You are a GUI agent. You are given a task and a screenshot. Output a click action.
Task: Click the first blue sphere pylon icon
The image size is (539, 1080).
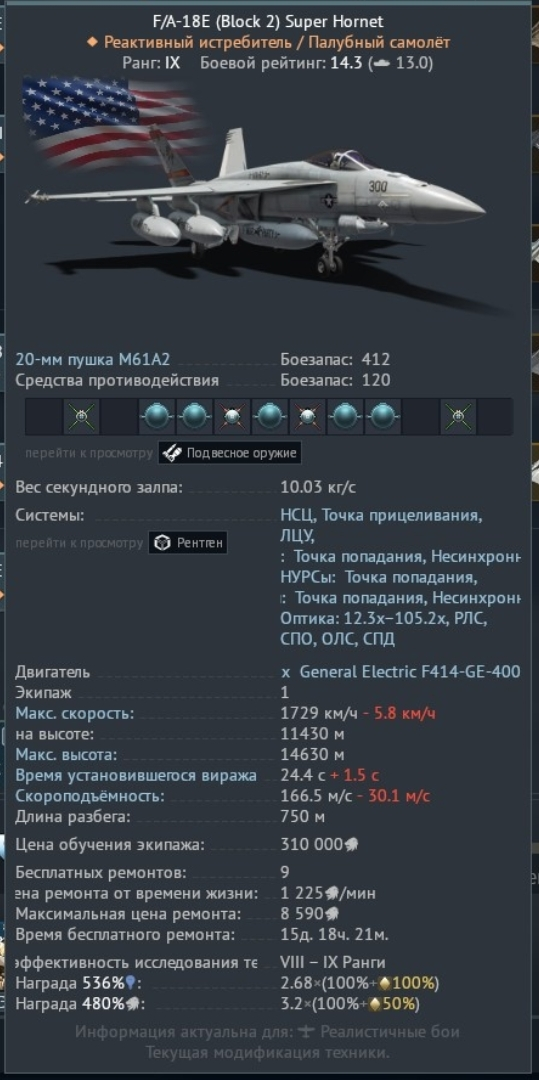tap(157, 416)
